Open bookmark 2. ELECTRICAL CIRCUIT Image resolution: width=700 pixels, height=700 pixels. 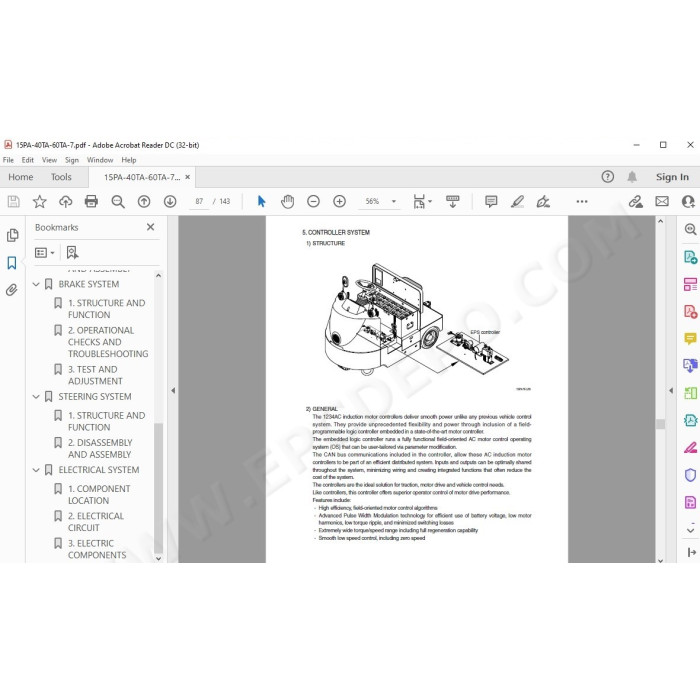pyautogui.click(x=96, y=522)
